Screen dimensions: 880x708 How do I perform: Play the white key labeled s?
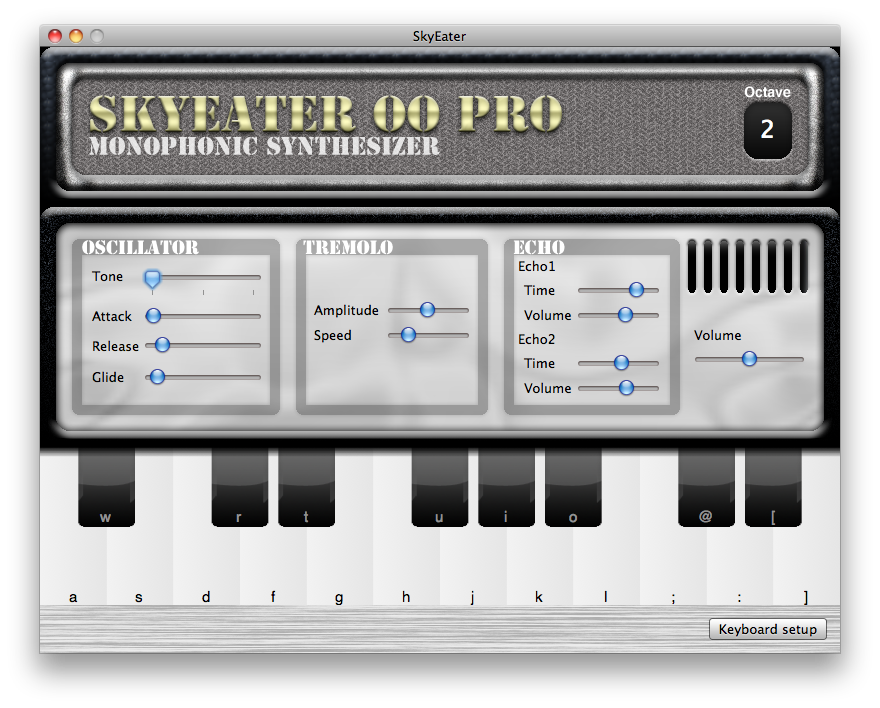[x=139, y=567]
